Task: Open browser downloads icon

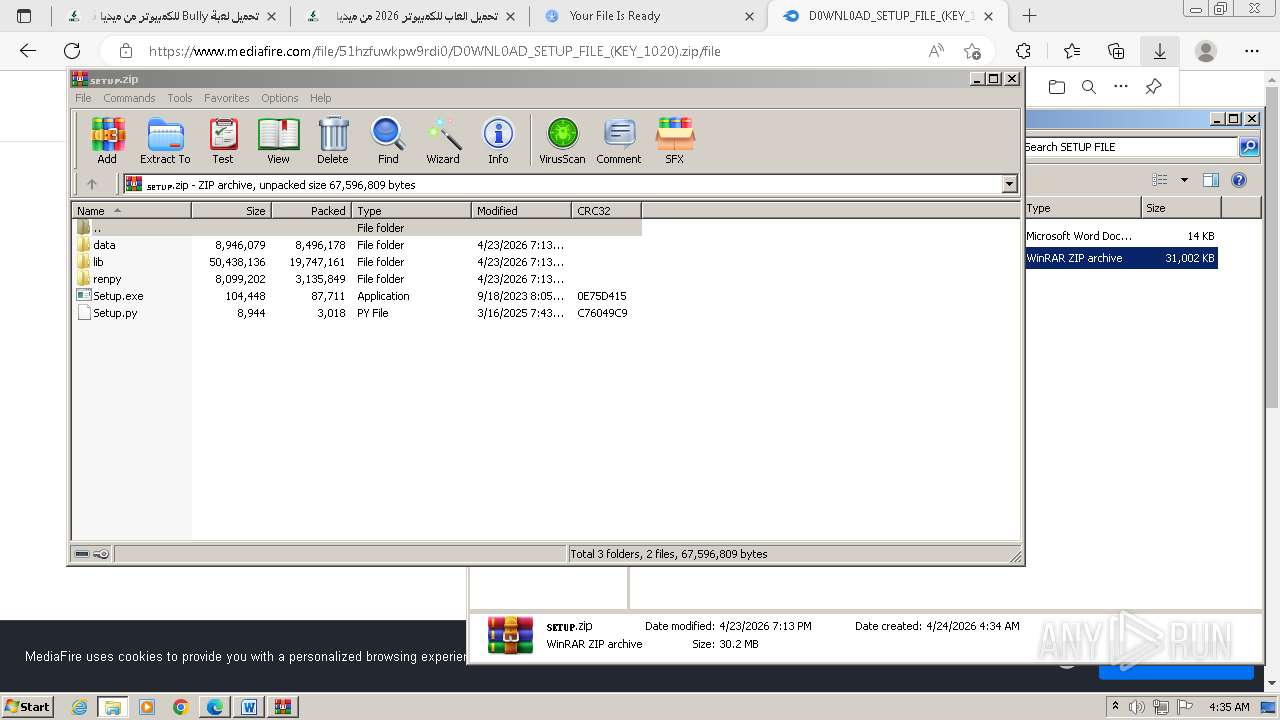Action: 1160,51
